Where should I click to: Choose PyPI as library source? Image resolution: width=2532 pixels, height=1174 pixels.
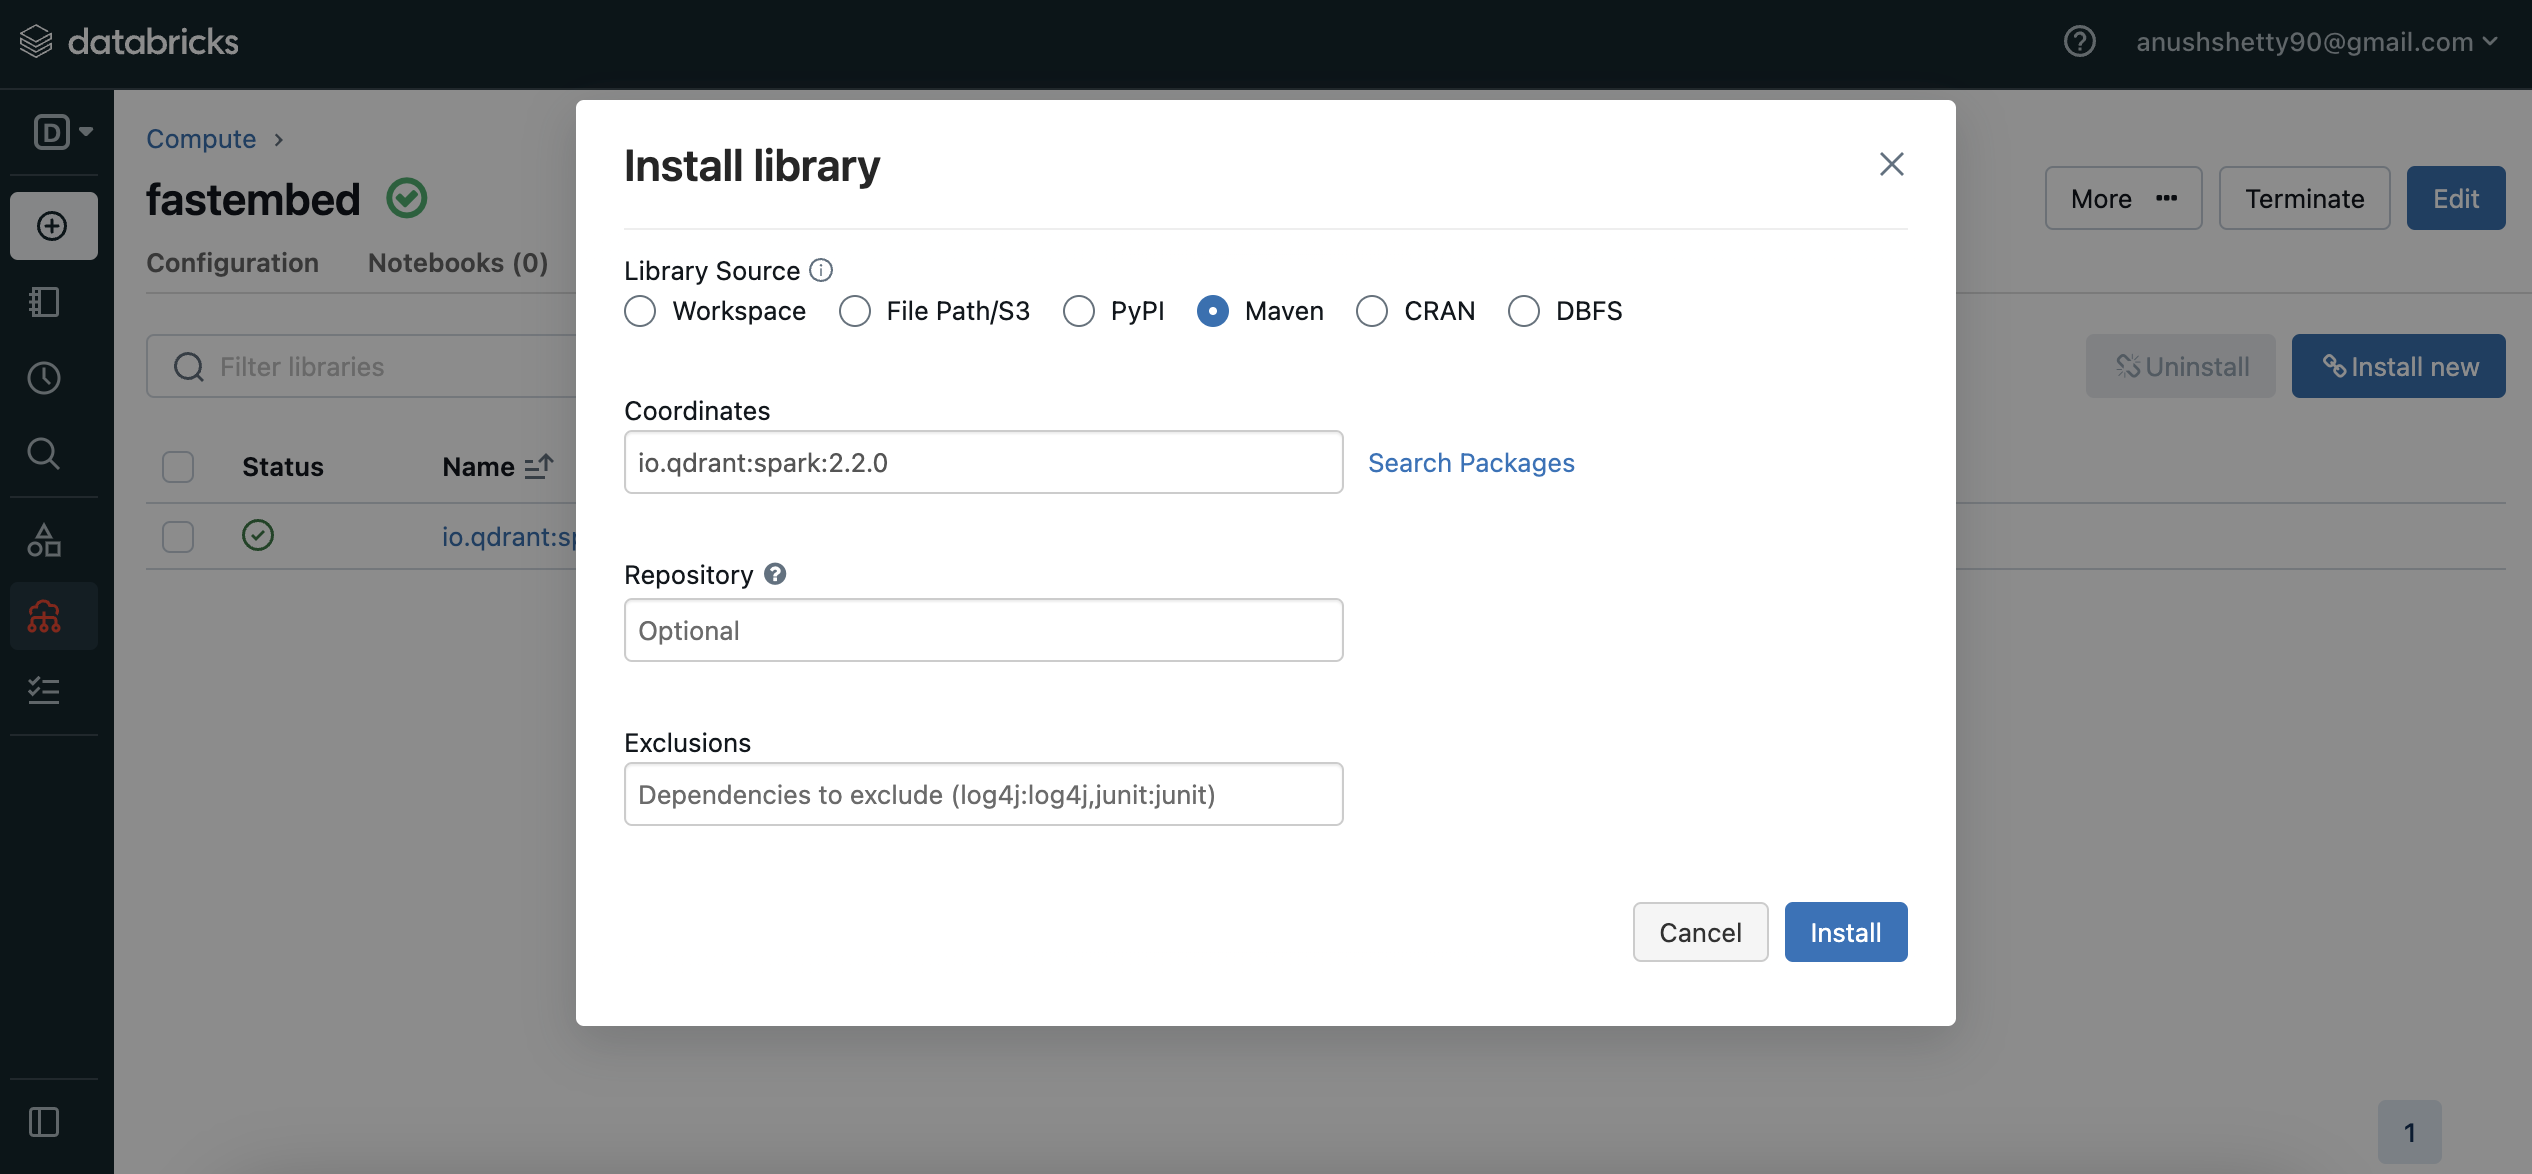tap(1079, 311)
